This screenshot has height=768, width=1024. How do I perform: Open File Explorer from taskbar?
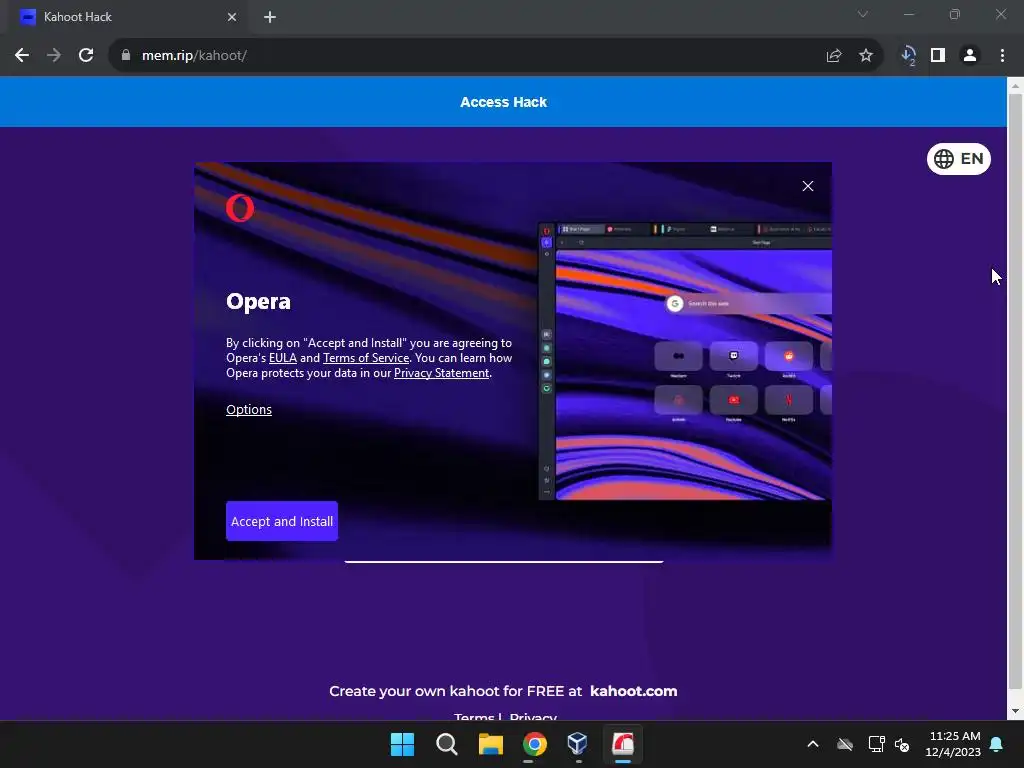(x=490, y=744)
